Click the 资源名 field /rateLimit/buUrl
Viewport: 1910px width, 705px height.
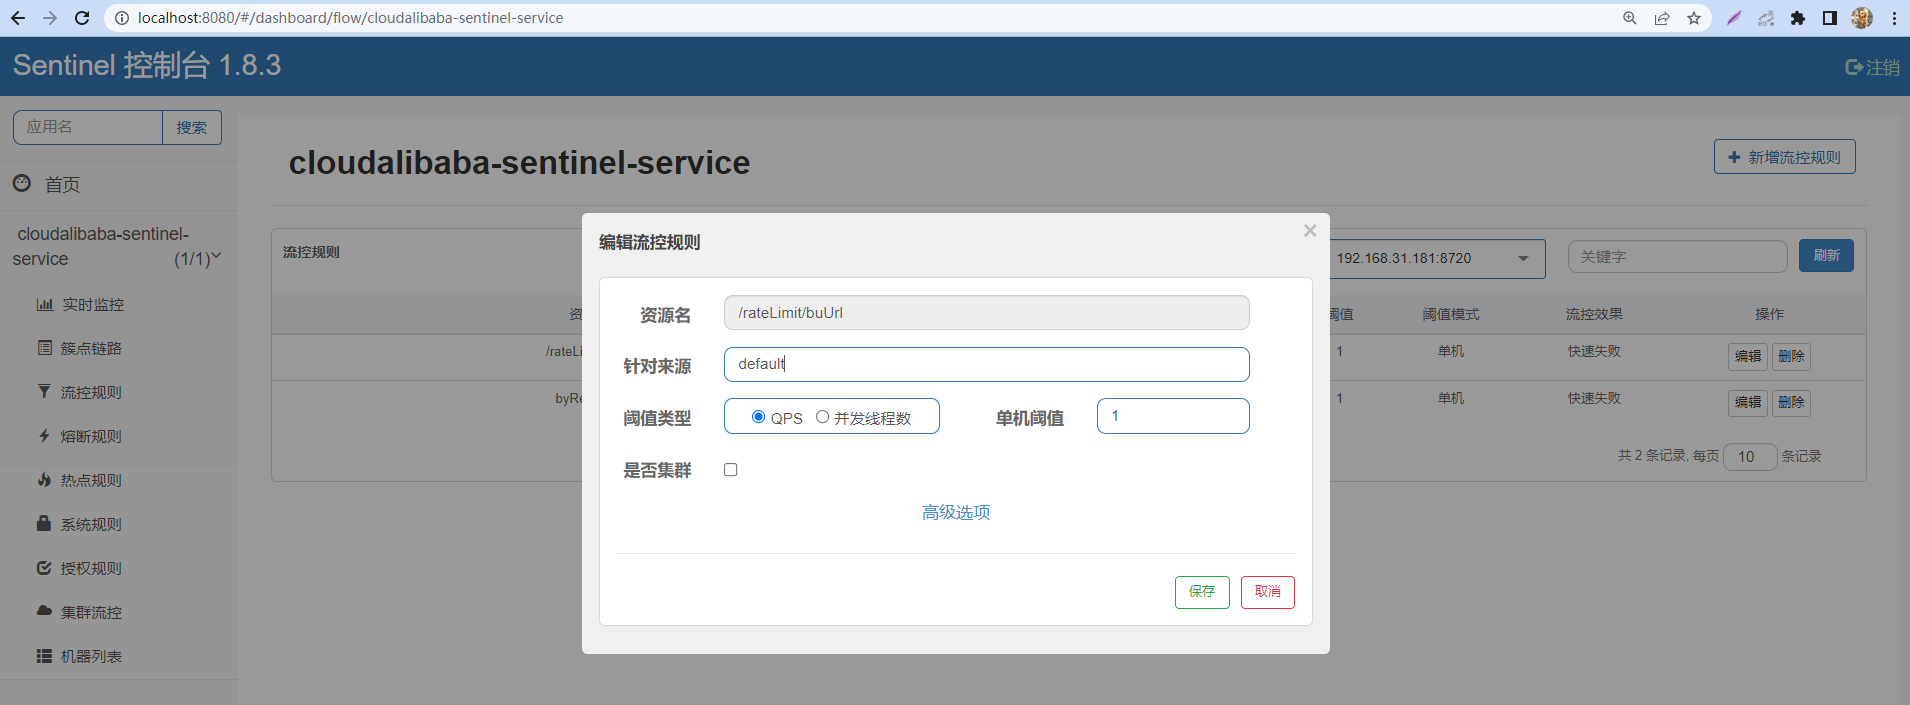[986, 312]
